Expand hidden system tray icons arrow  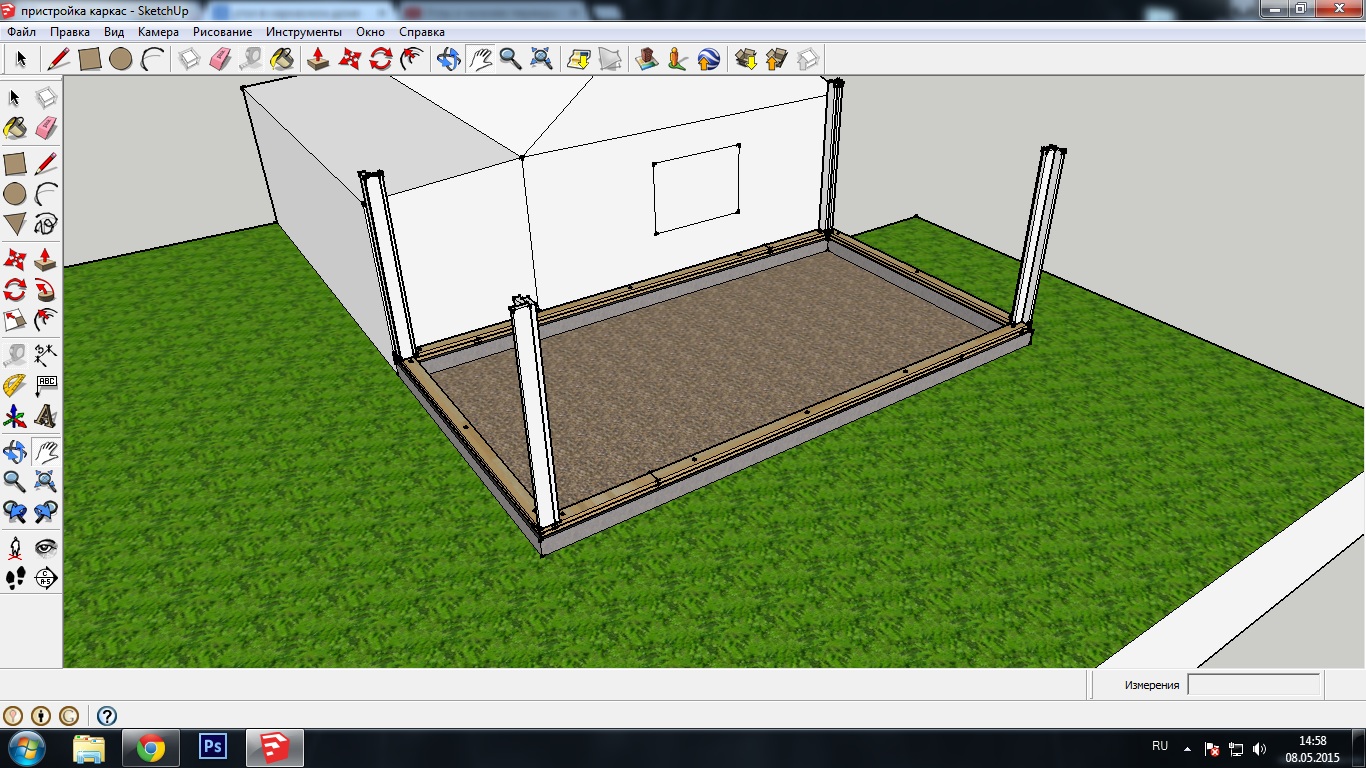[1187, 748]
